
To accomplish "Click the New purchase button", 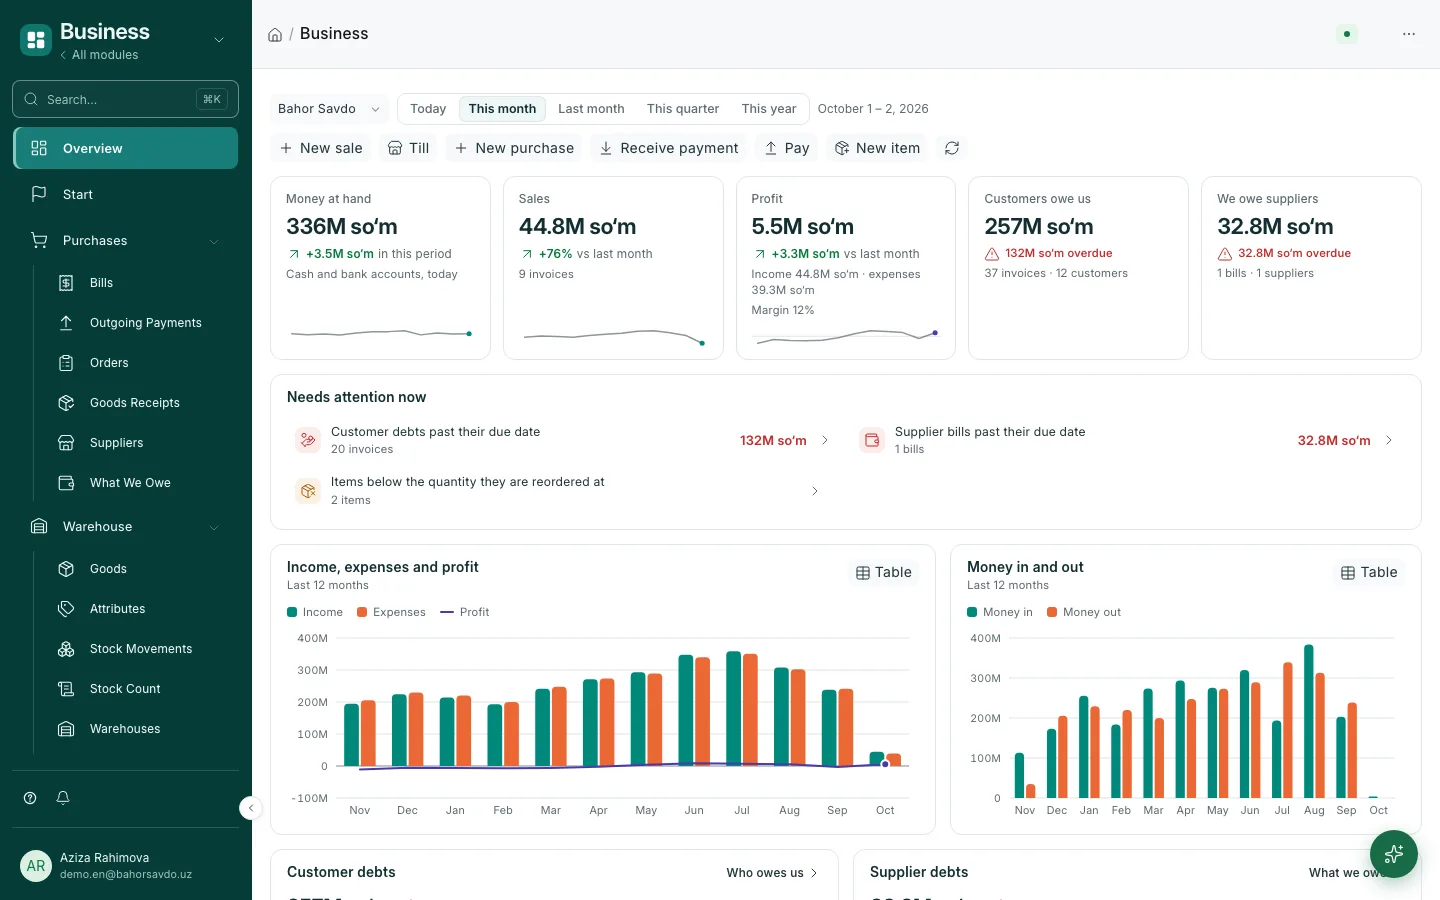I will (514, 148).
